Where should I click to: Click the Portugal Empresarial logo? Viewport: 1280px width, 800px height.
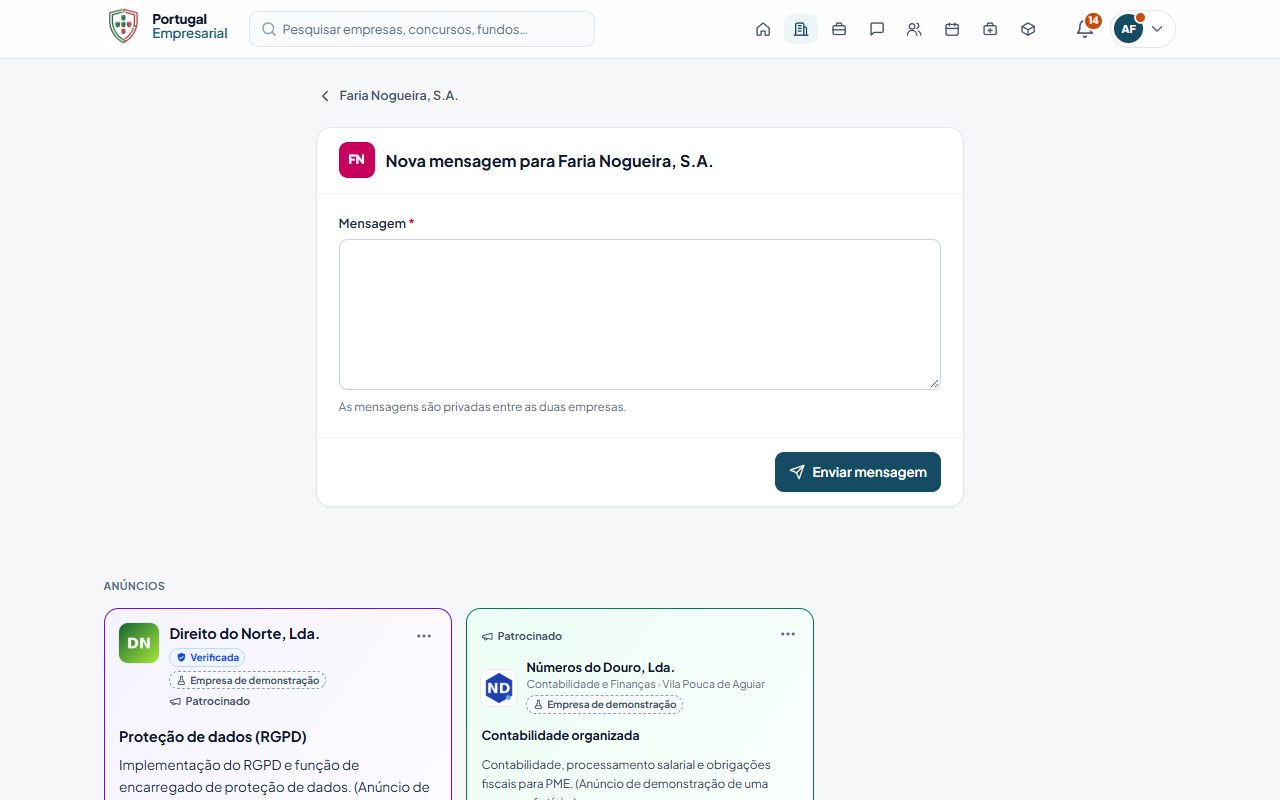tap(168, 26)
